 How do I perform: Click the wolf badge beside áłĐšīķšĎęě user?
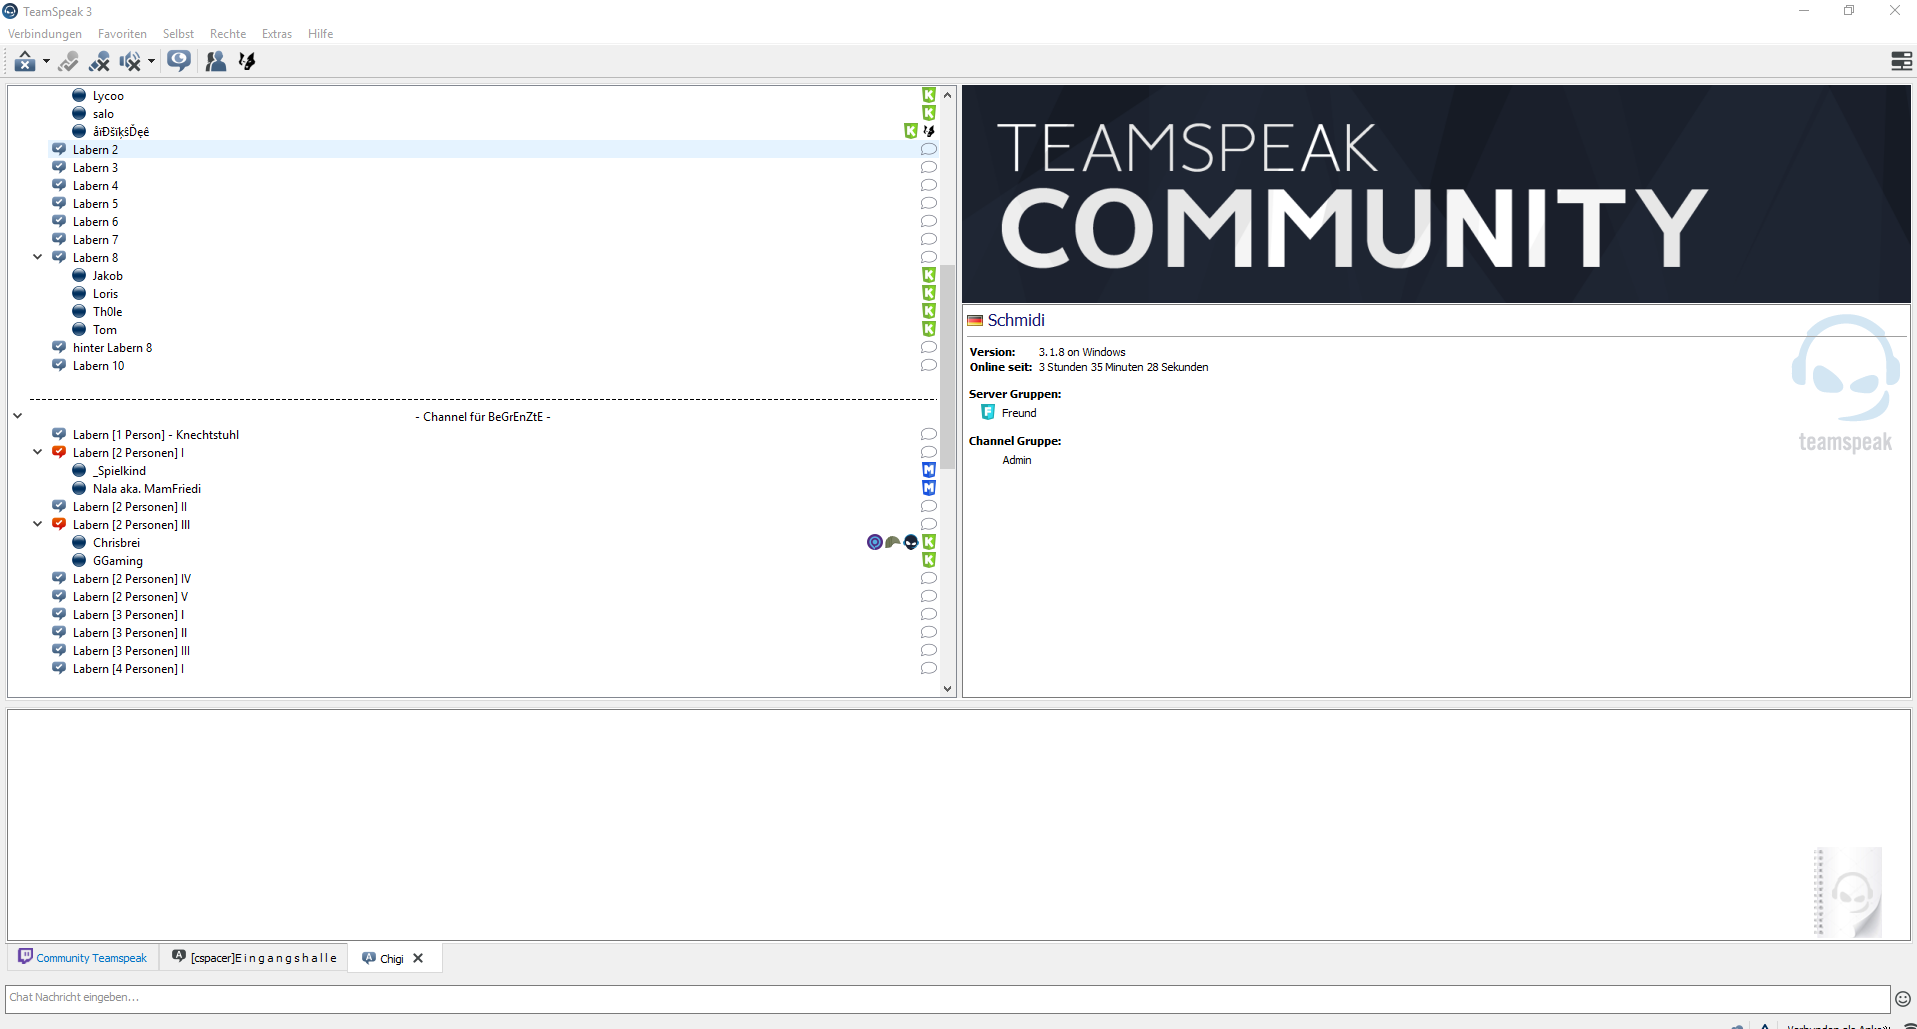pos(929,131)
